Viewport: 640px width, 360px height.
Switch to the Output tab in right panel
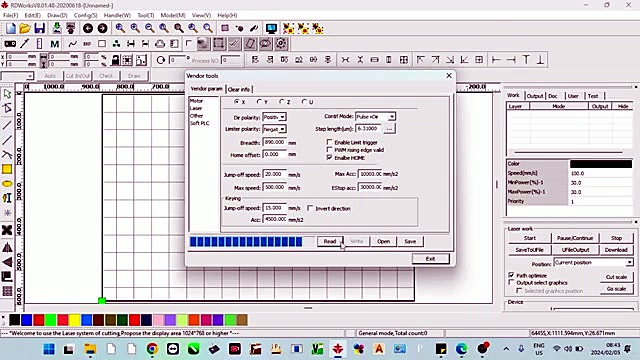(x=535, y=96)
